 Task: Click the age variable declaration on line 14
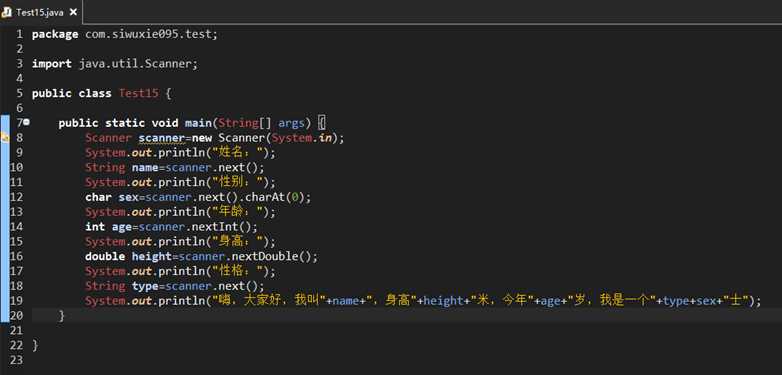click(x=122, y=227)
